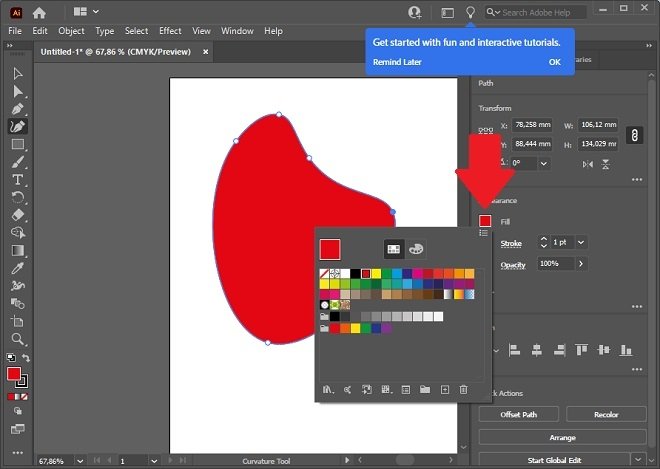Set paint mode to Gradient in toolbar

(18, 397)
